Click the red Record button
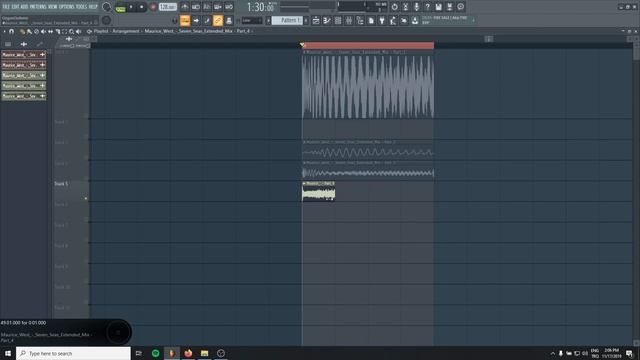This screenshot has height=360, width=640. [153, 7]
